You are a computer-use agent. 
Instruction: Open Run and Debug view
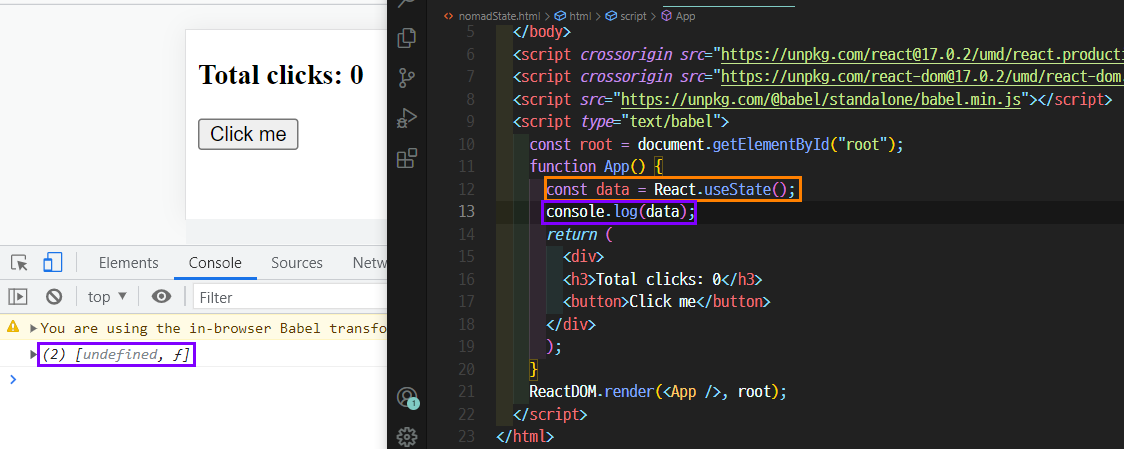[x=406, y=118]
